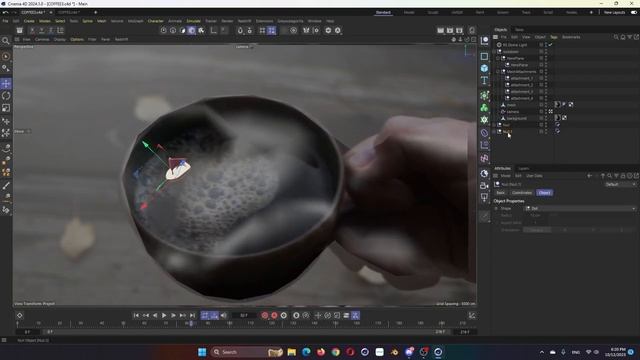Open the green MoGraph cloner icon
Screen dimensions: 640x360
[x=484, y=107]
